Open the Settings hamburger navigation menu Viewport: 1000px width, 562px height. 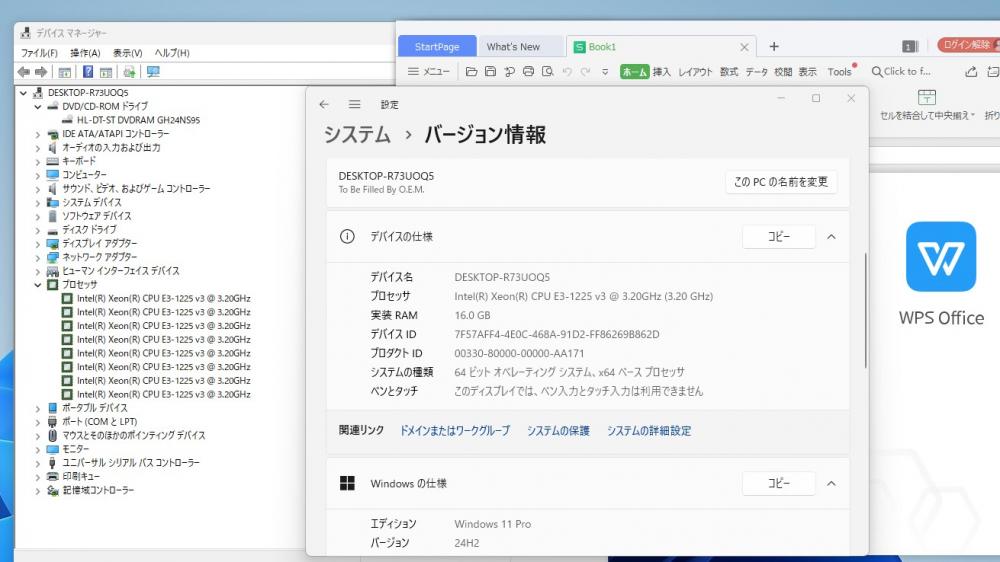click(355, 104)
